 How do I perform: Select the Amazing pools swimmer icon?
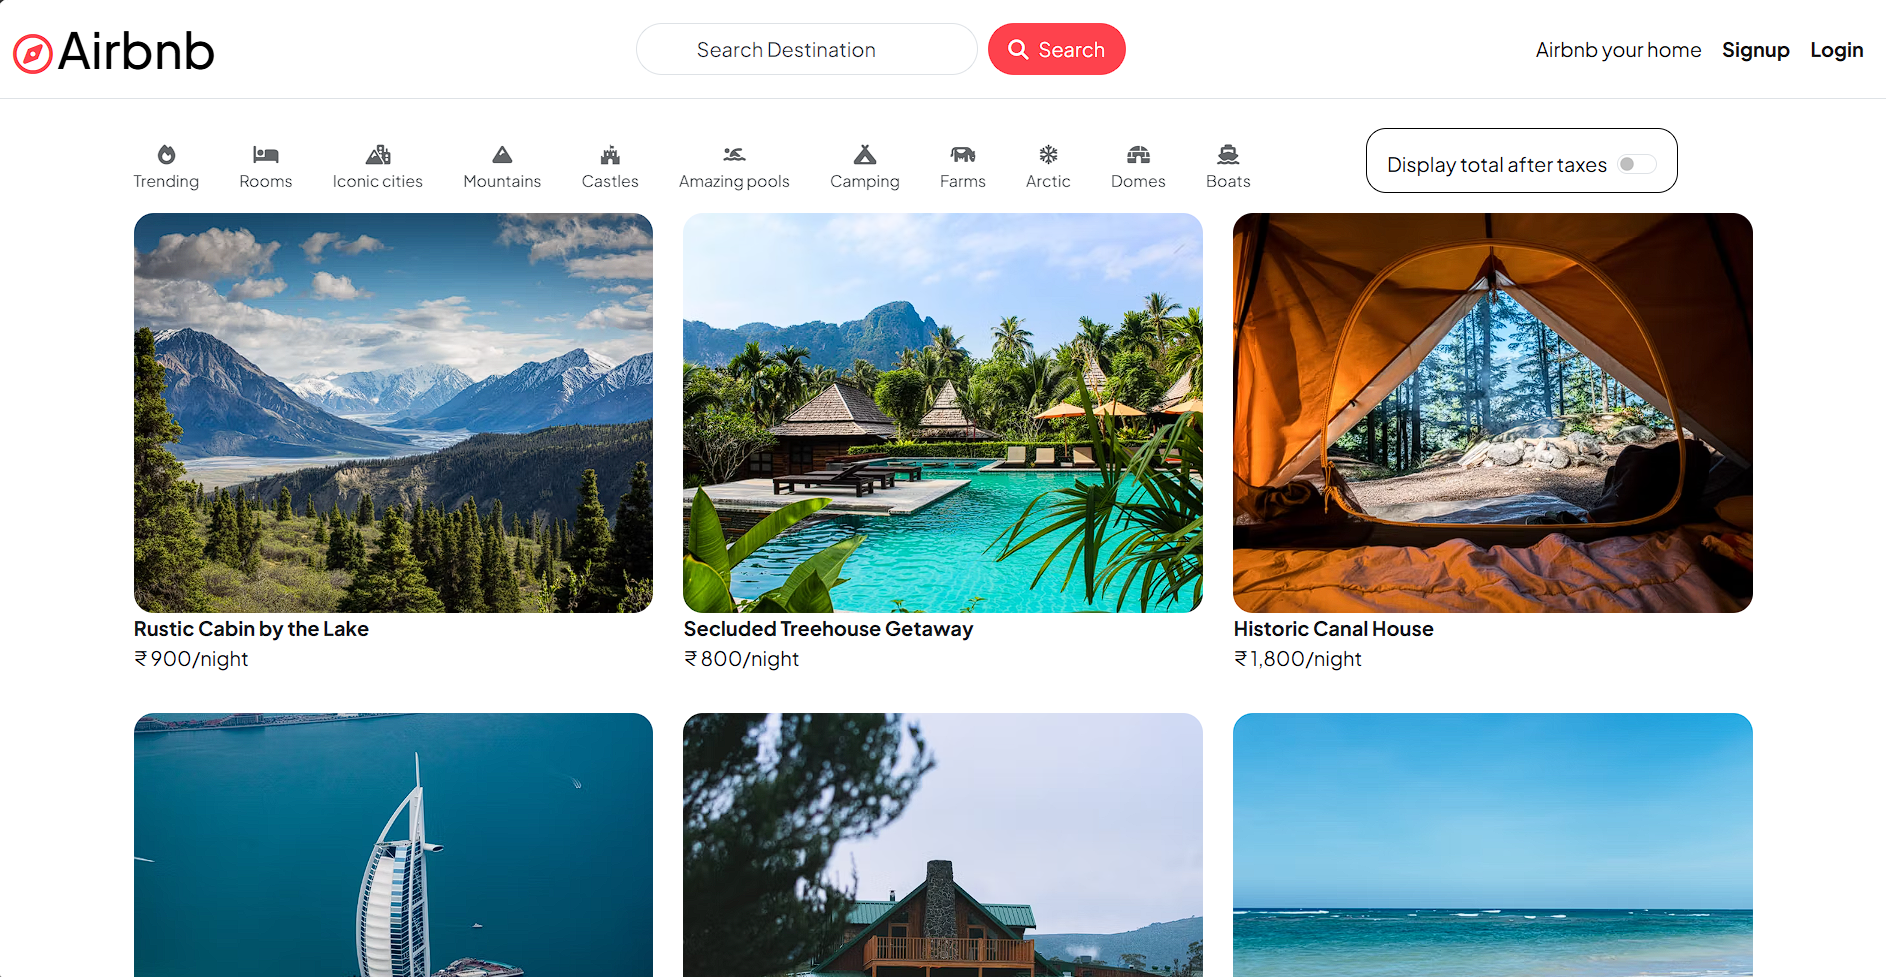(734, 154)
